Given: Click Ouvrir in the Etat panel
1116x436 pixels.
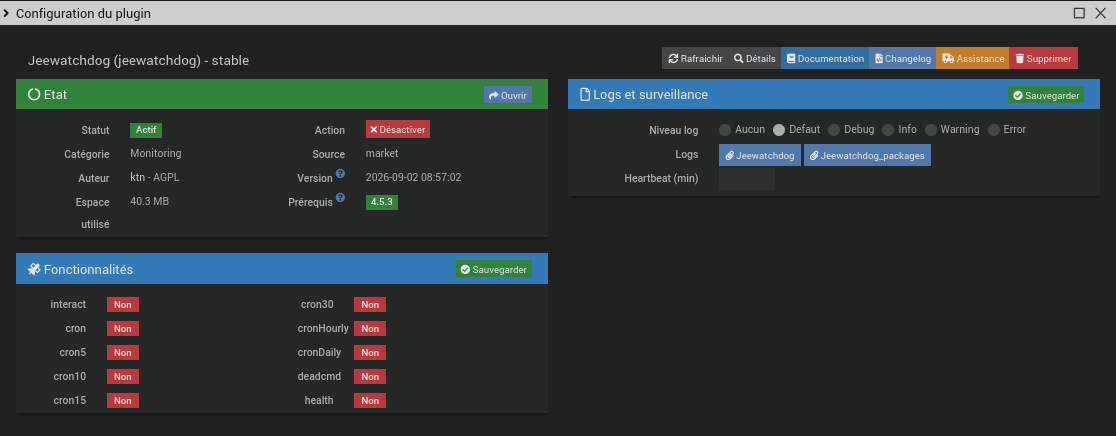Looking at the screenshot, I should click(x=507, y=95).
